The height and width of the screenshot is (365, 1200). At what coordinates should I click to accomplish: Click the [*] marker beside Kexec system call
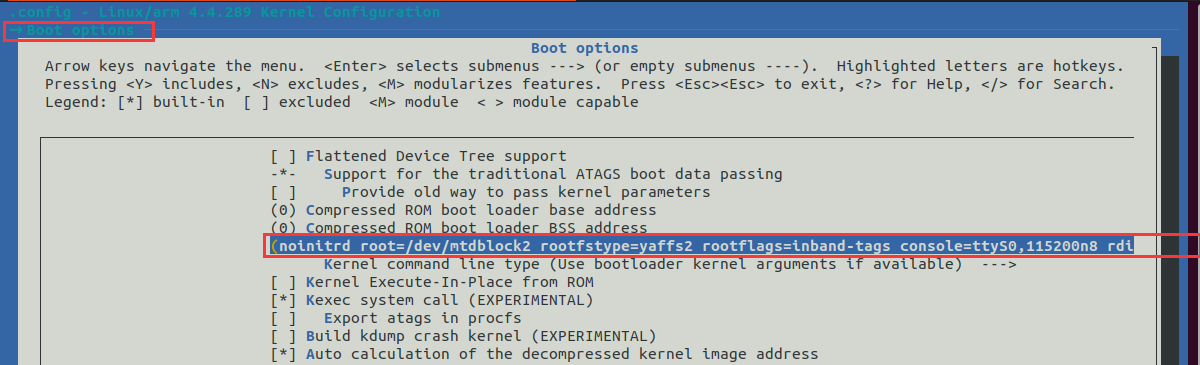pos(283,300)
